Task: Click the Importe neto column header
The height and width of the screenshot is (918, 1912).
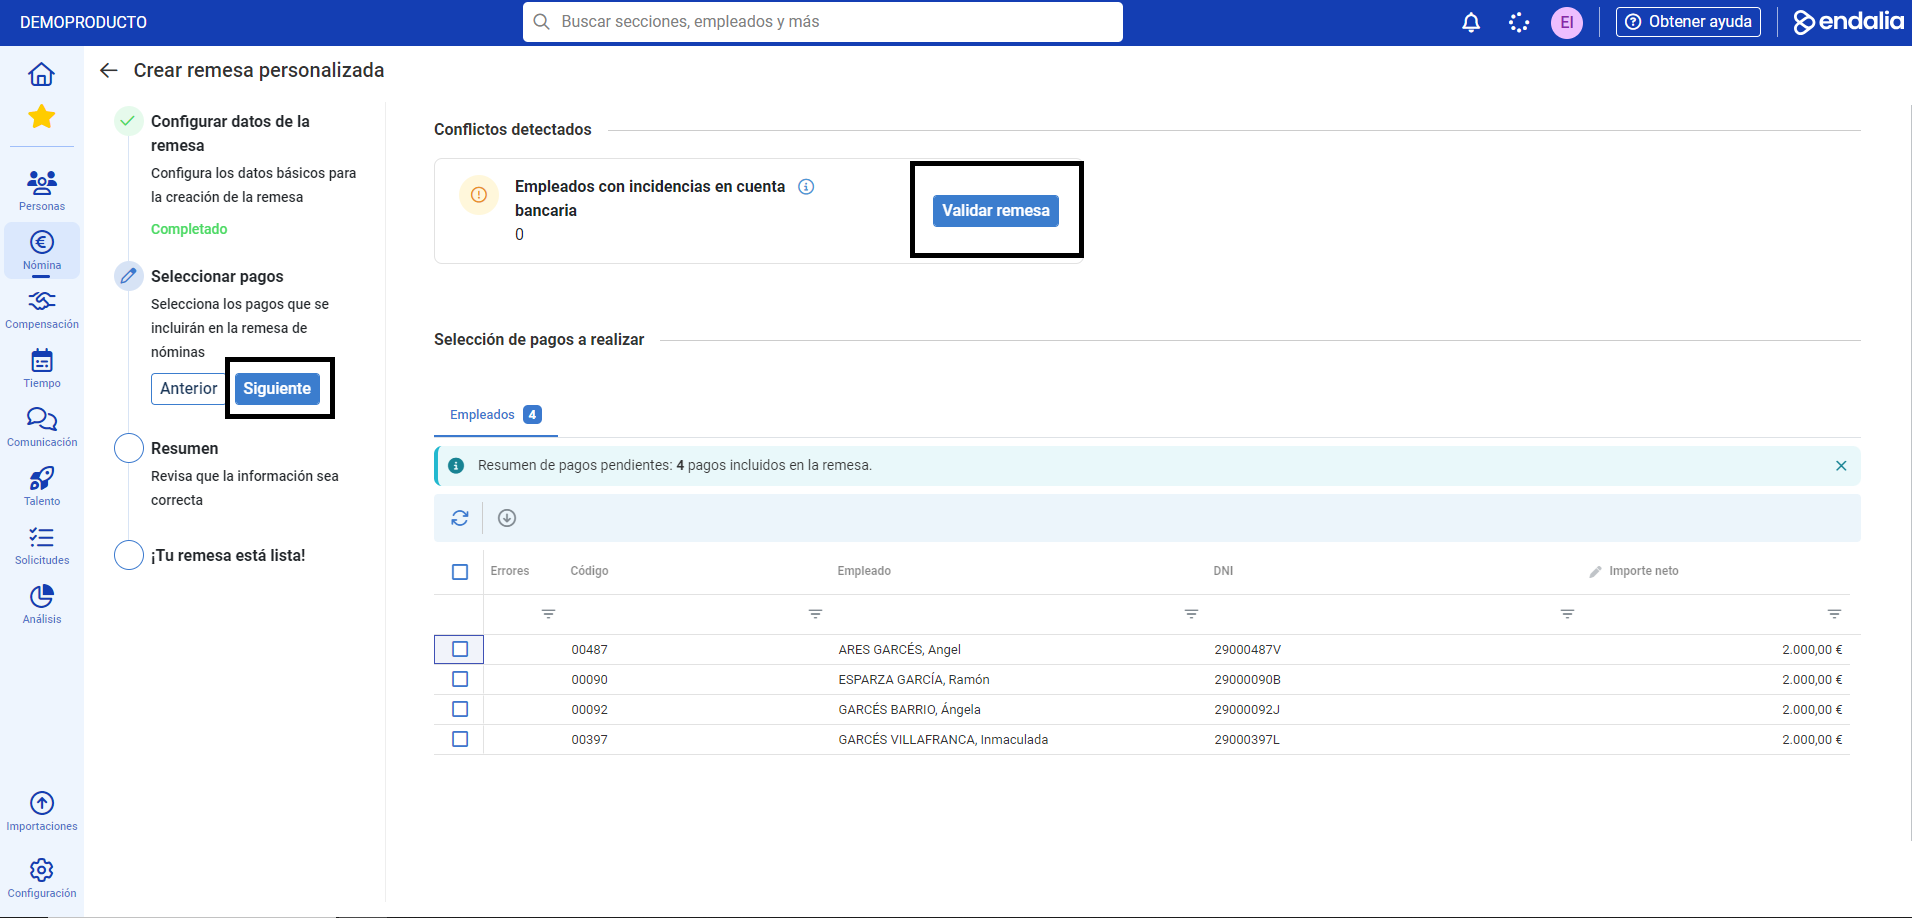Action: click(x=1643, y=571)
